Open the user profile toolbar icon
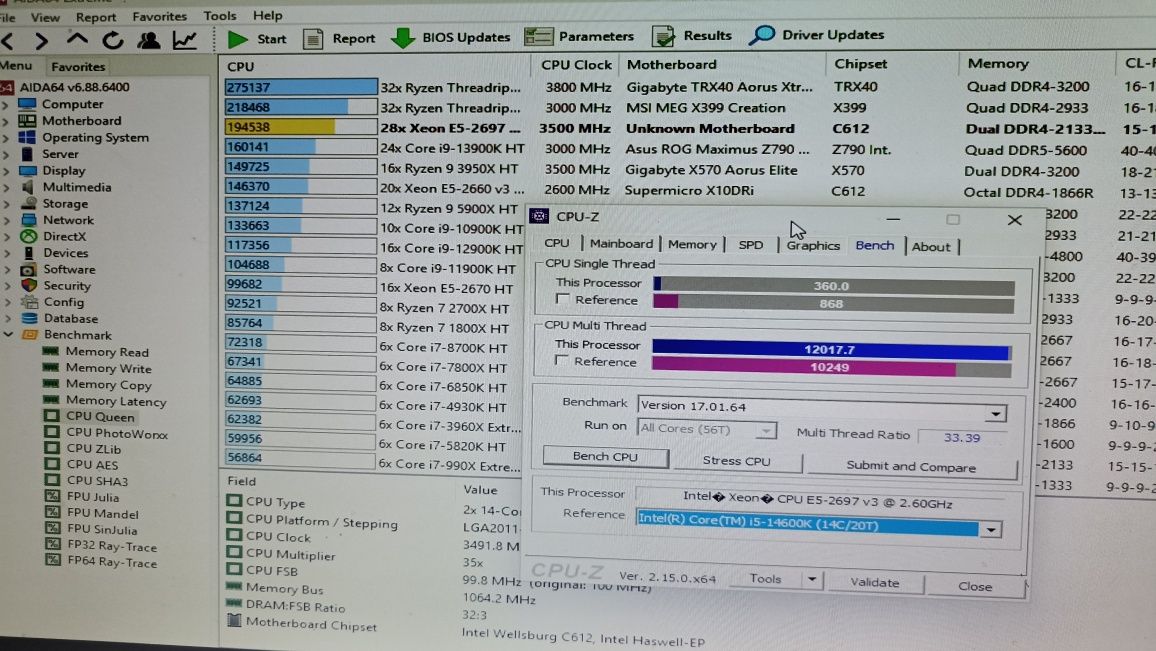1156x651 pixels. [x=148, y=40]
